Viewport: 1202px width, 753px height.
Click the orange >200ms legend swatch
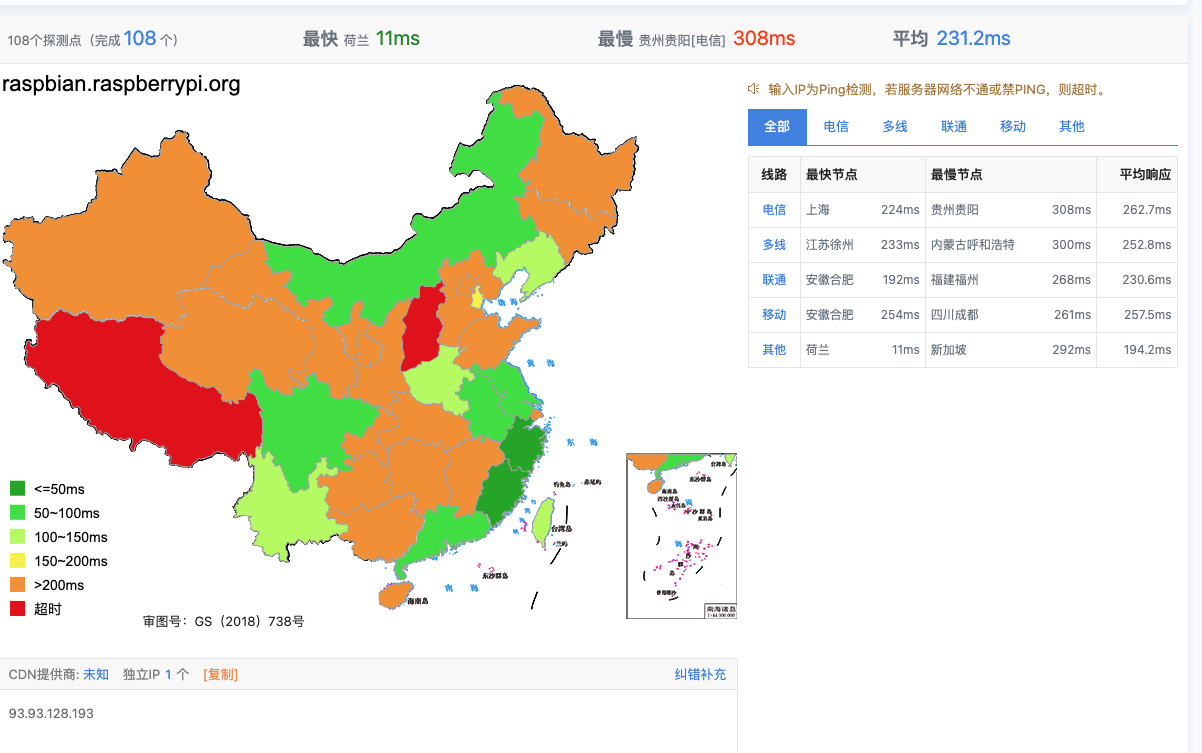pyautogui.click(x=18, y=585)
